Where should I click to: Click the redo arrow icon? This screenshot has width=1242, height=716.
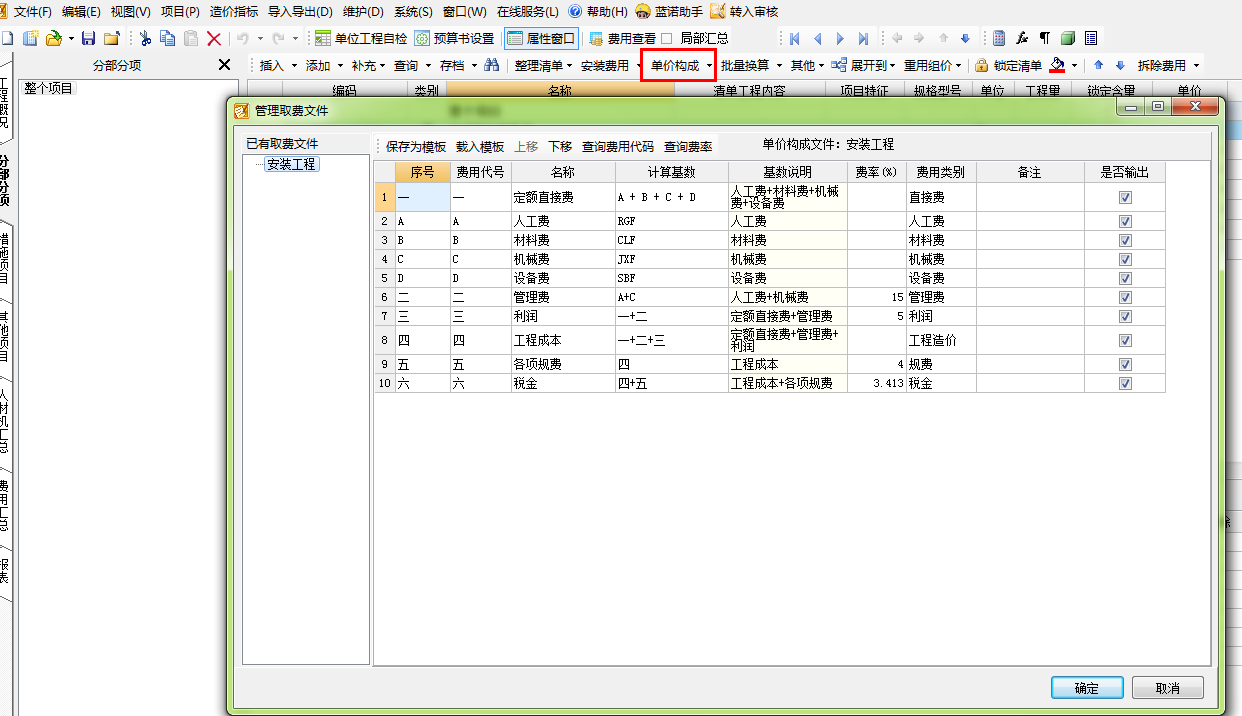279,38
